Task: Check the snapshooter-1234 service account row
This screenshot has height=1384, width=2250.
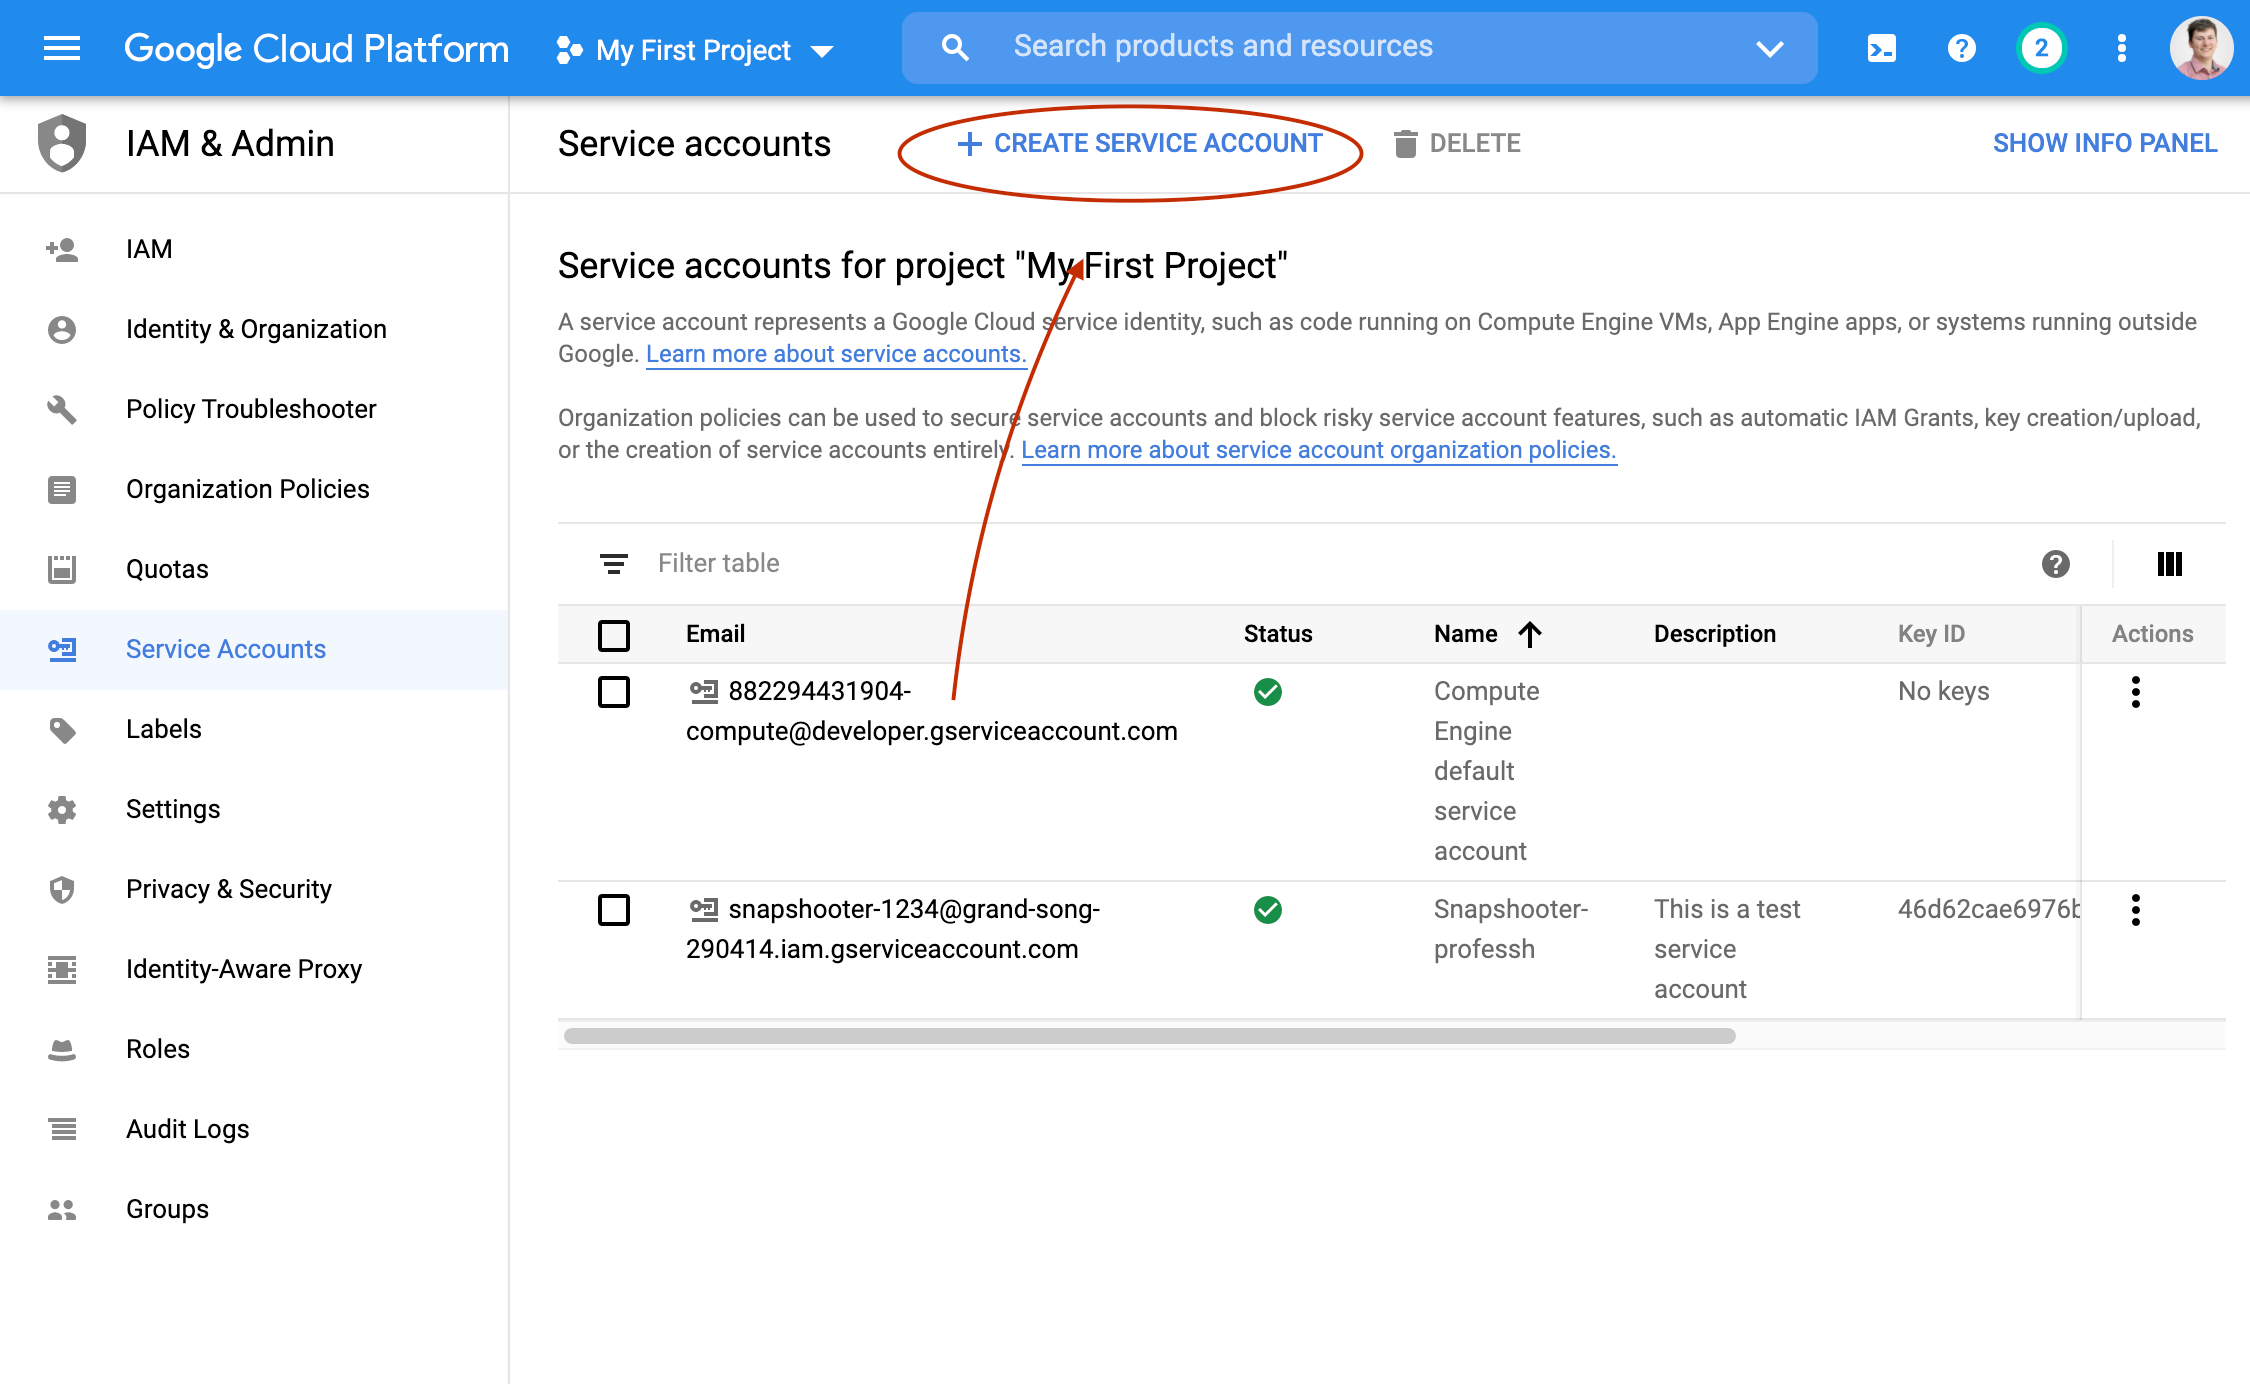Action: 613,910
